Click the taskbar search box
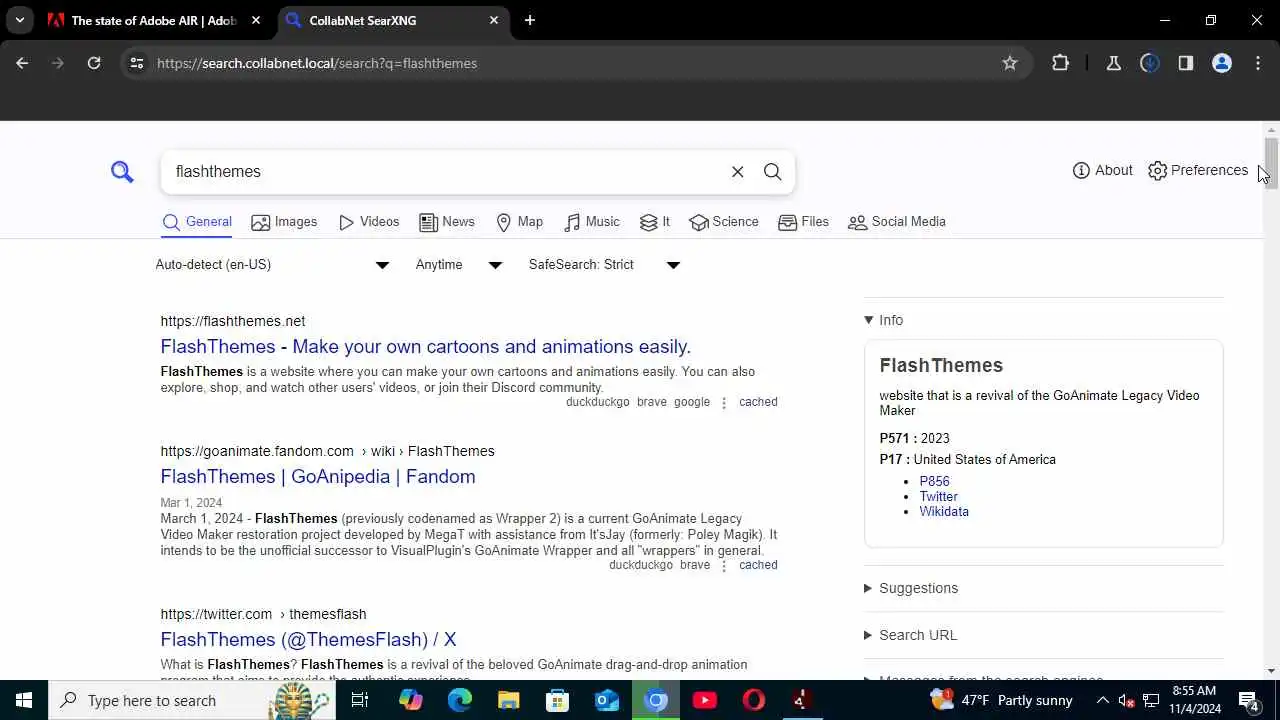 click(x=192, y=700)
